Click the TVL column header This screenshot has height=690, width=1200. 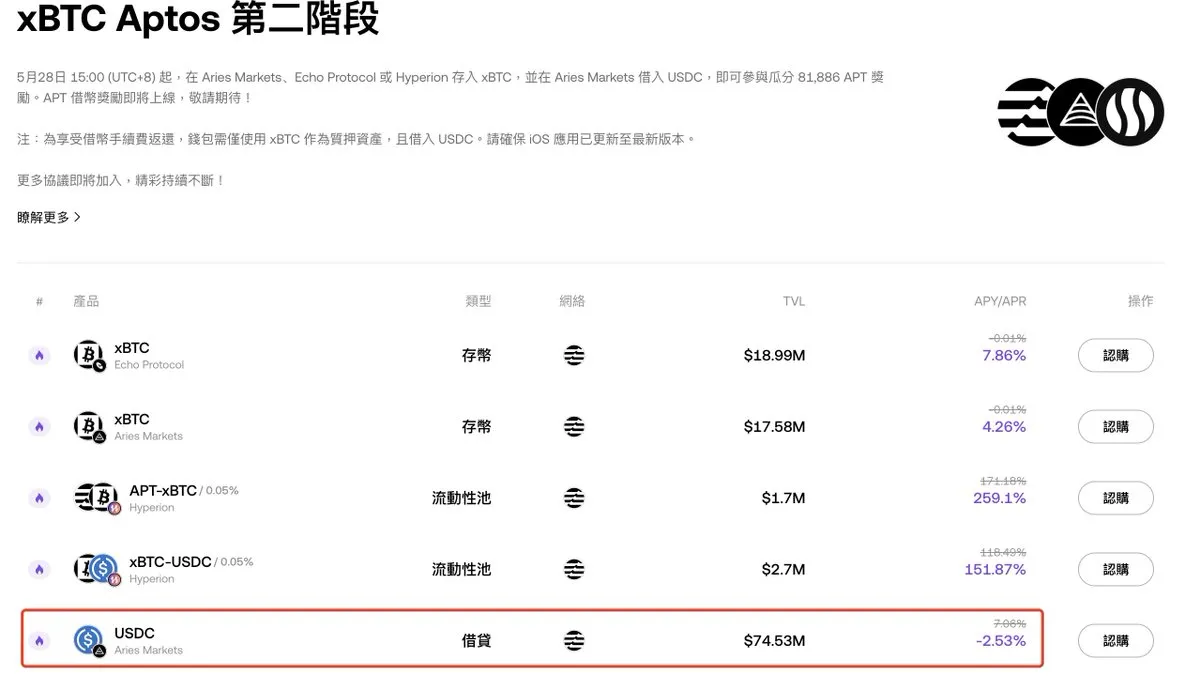(x=794, y=301)
